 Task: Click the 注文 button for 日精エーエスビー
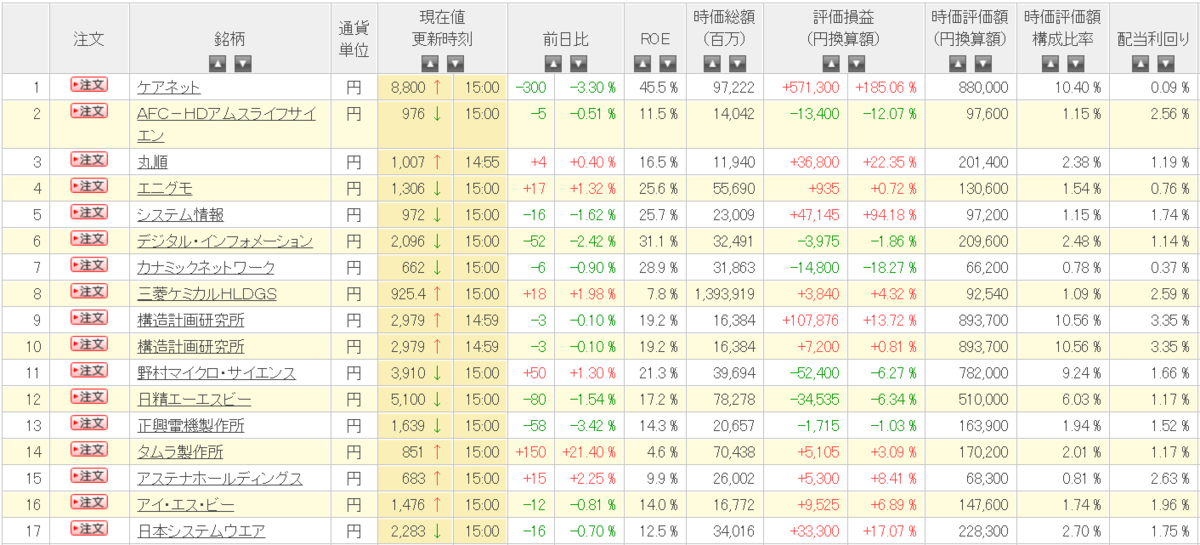point(88,396)
